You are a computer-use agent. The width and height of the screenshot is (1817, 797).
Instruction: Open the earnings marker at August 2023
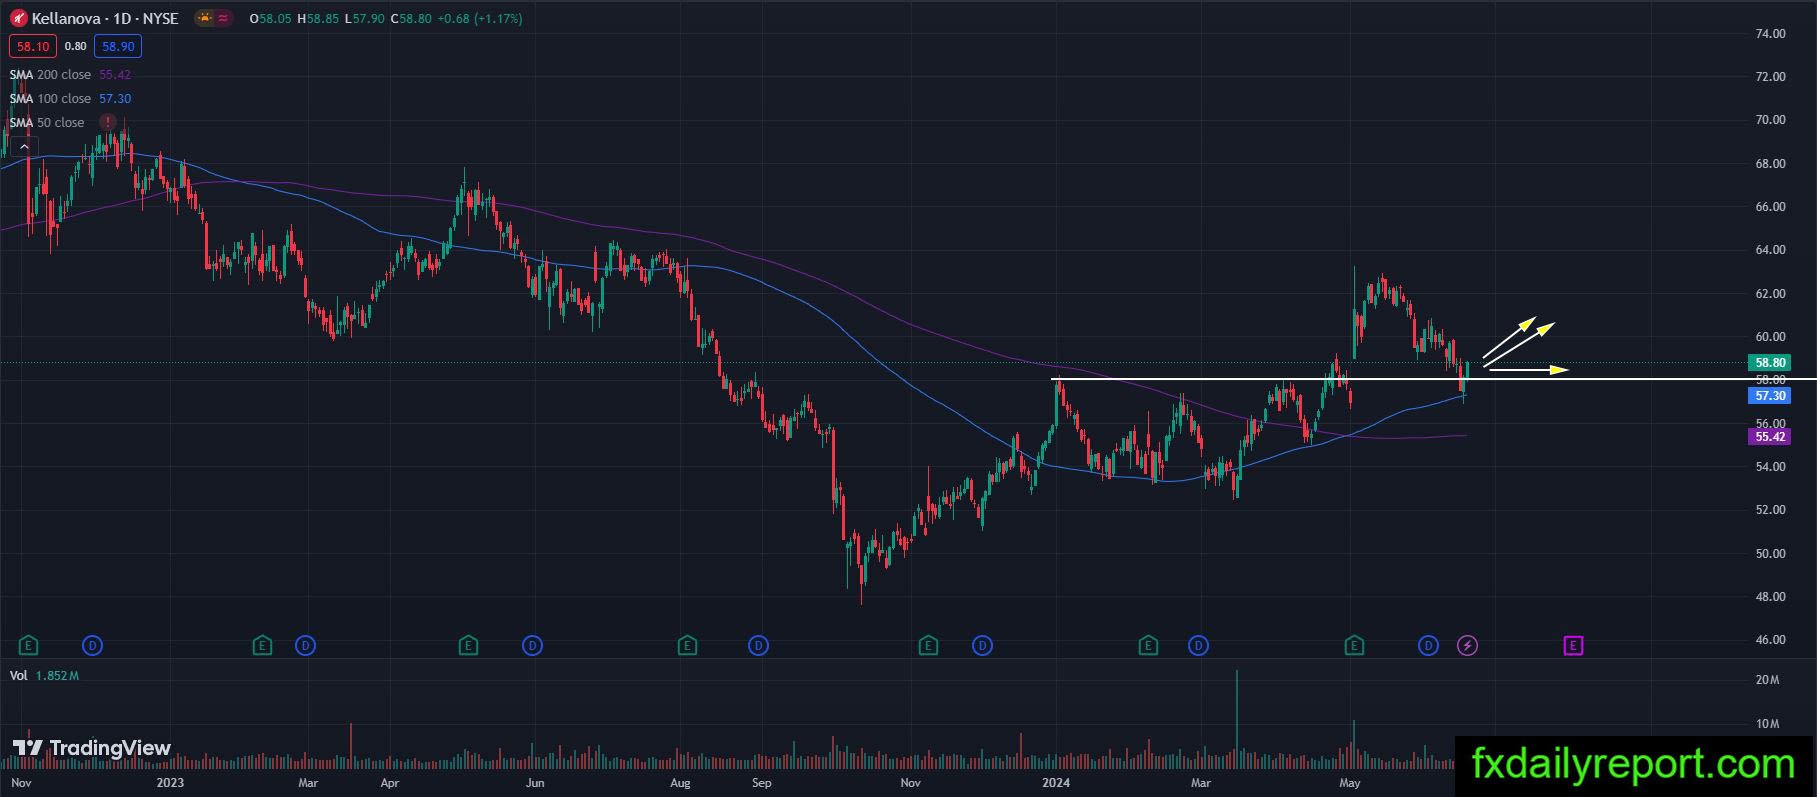coord(687,646)
